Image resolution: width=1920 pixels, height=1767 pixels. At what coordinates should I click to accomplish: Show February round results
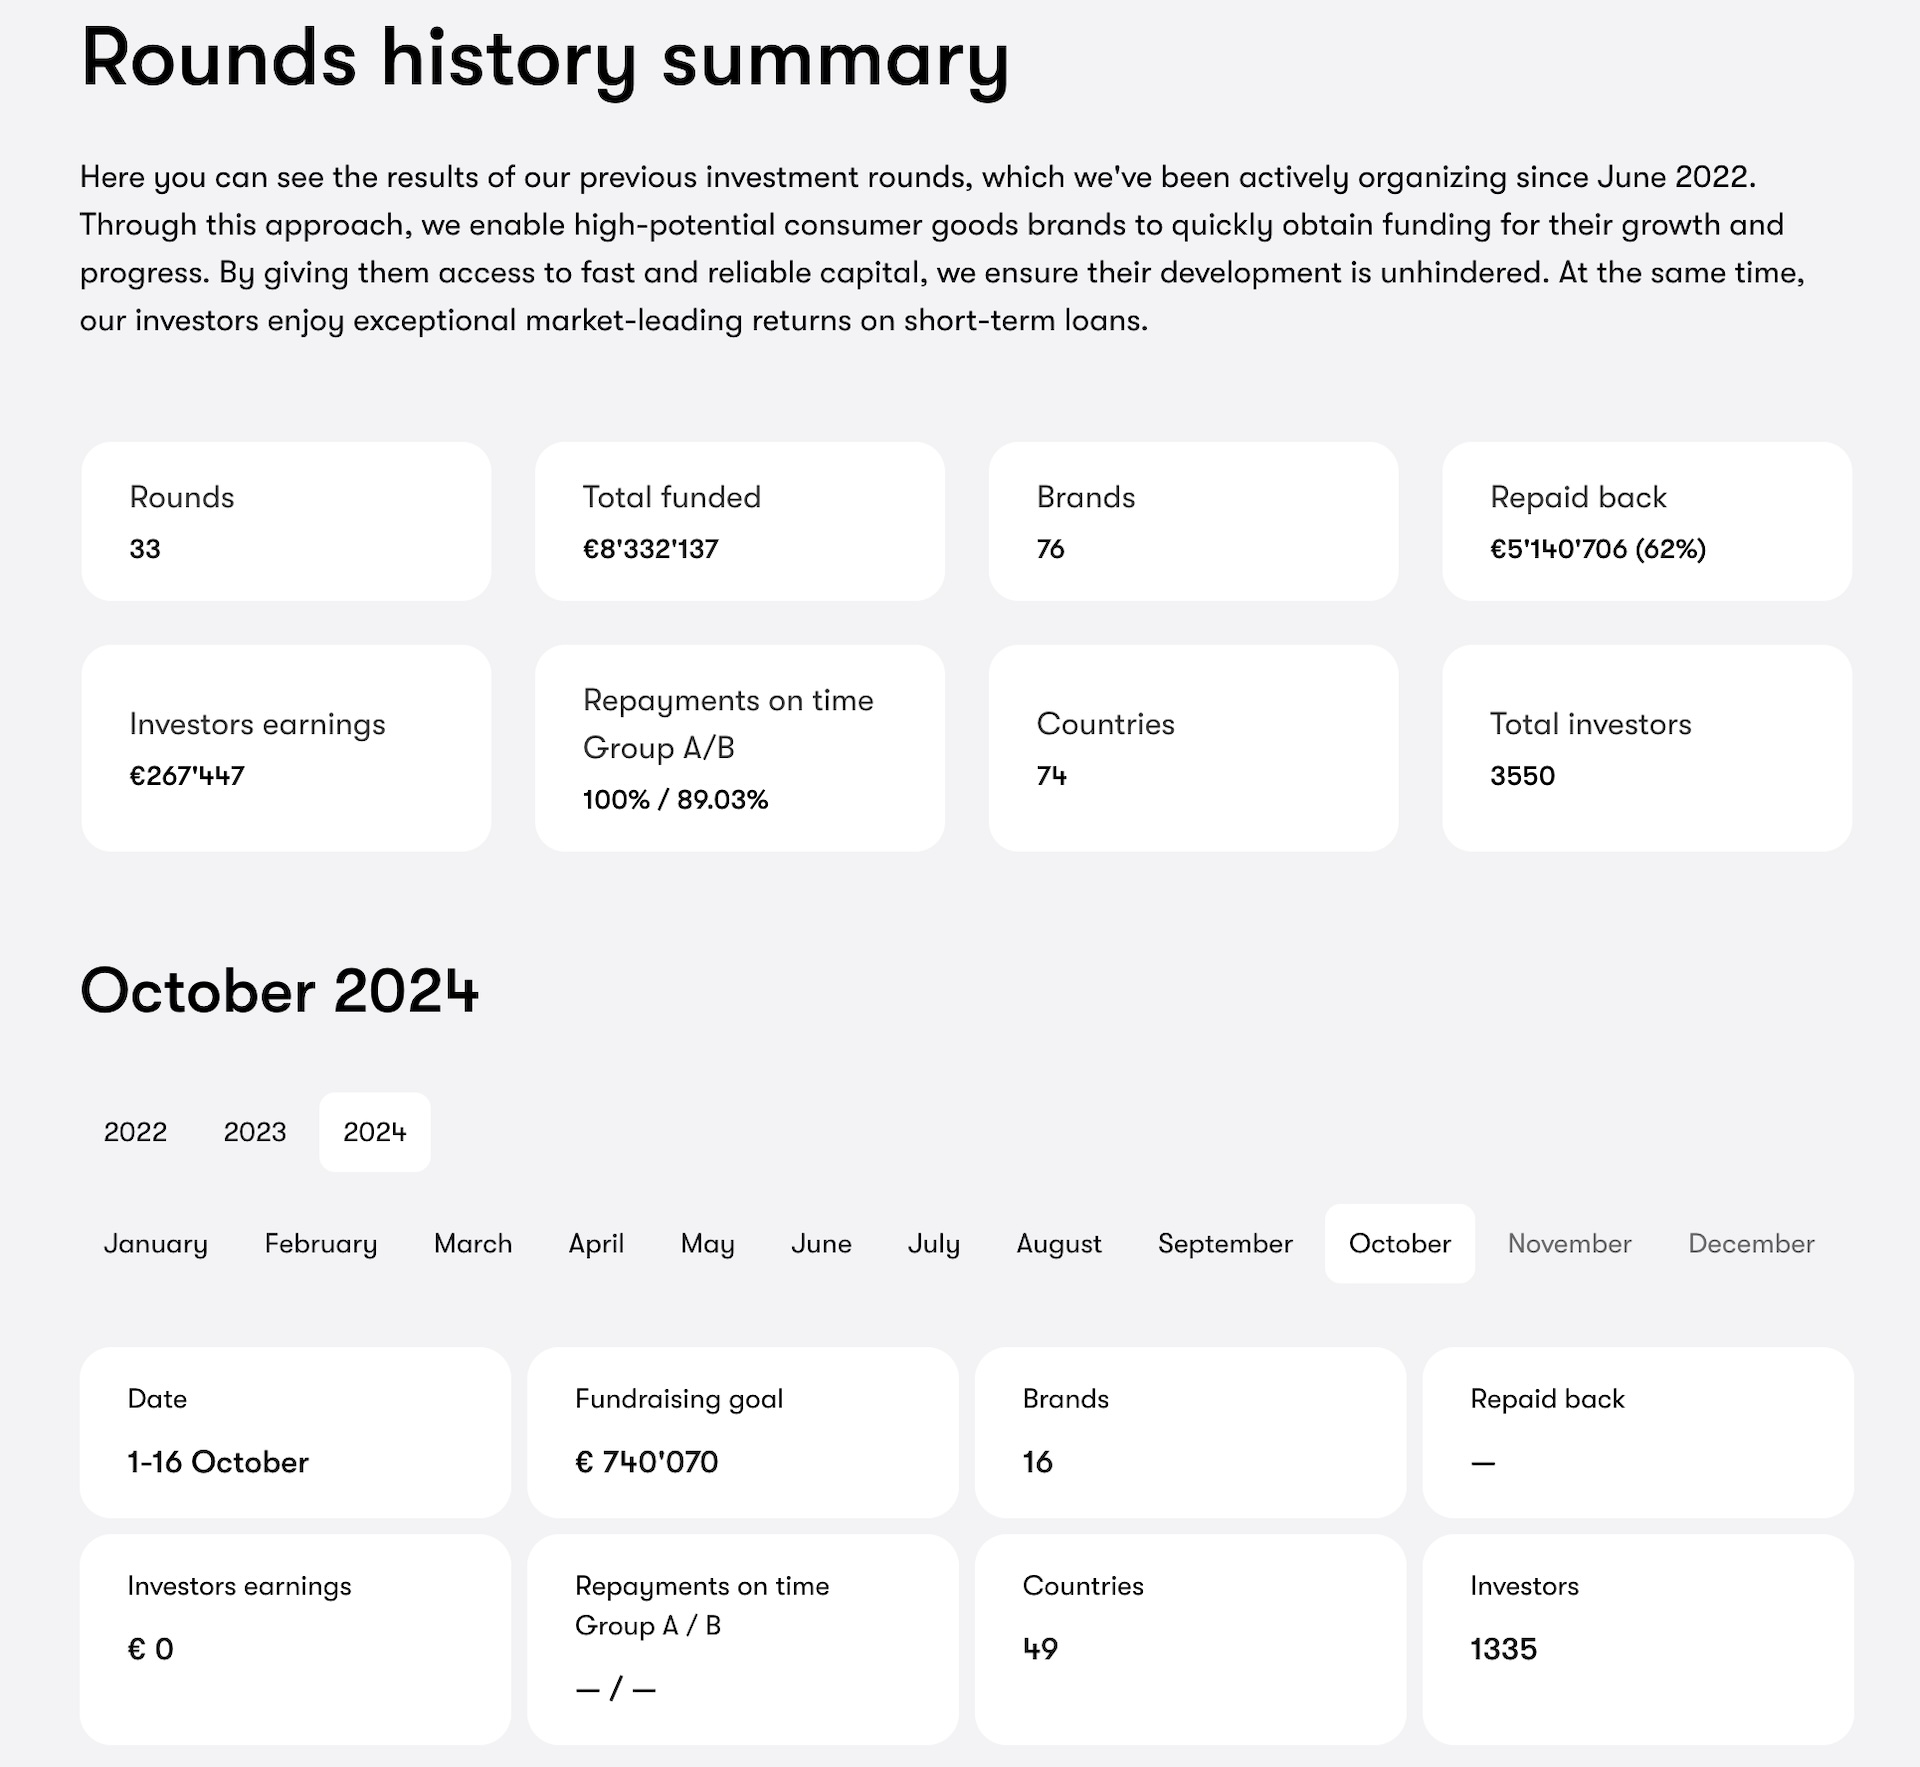point(321,1243)
